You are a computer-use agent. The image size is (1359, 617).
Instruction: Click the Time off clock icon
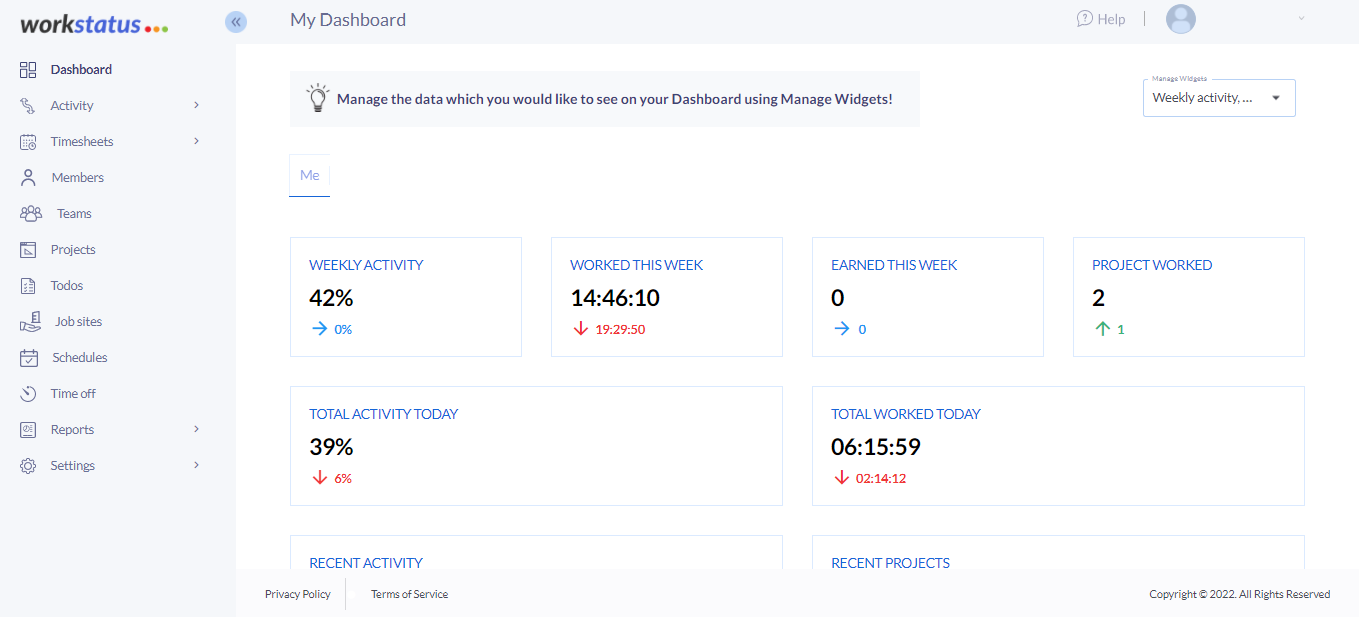(x=29, y=394)
